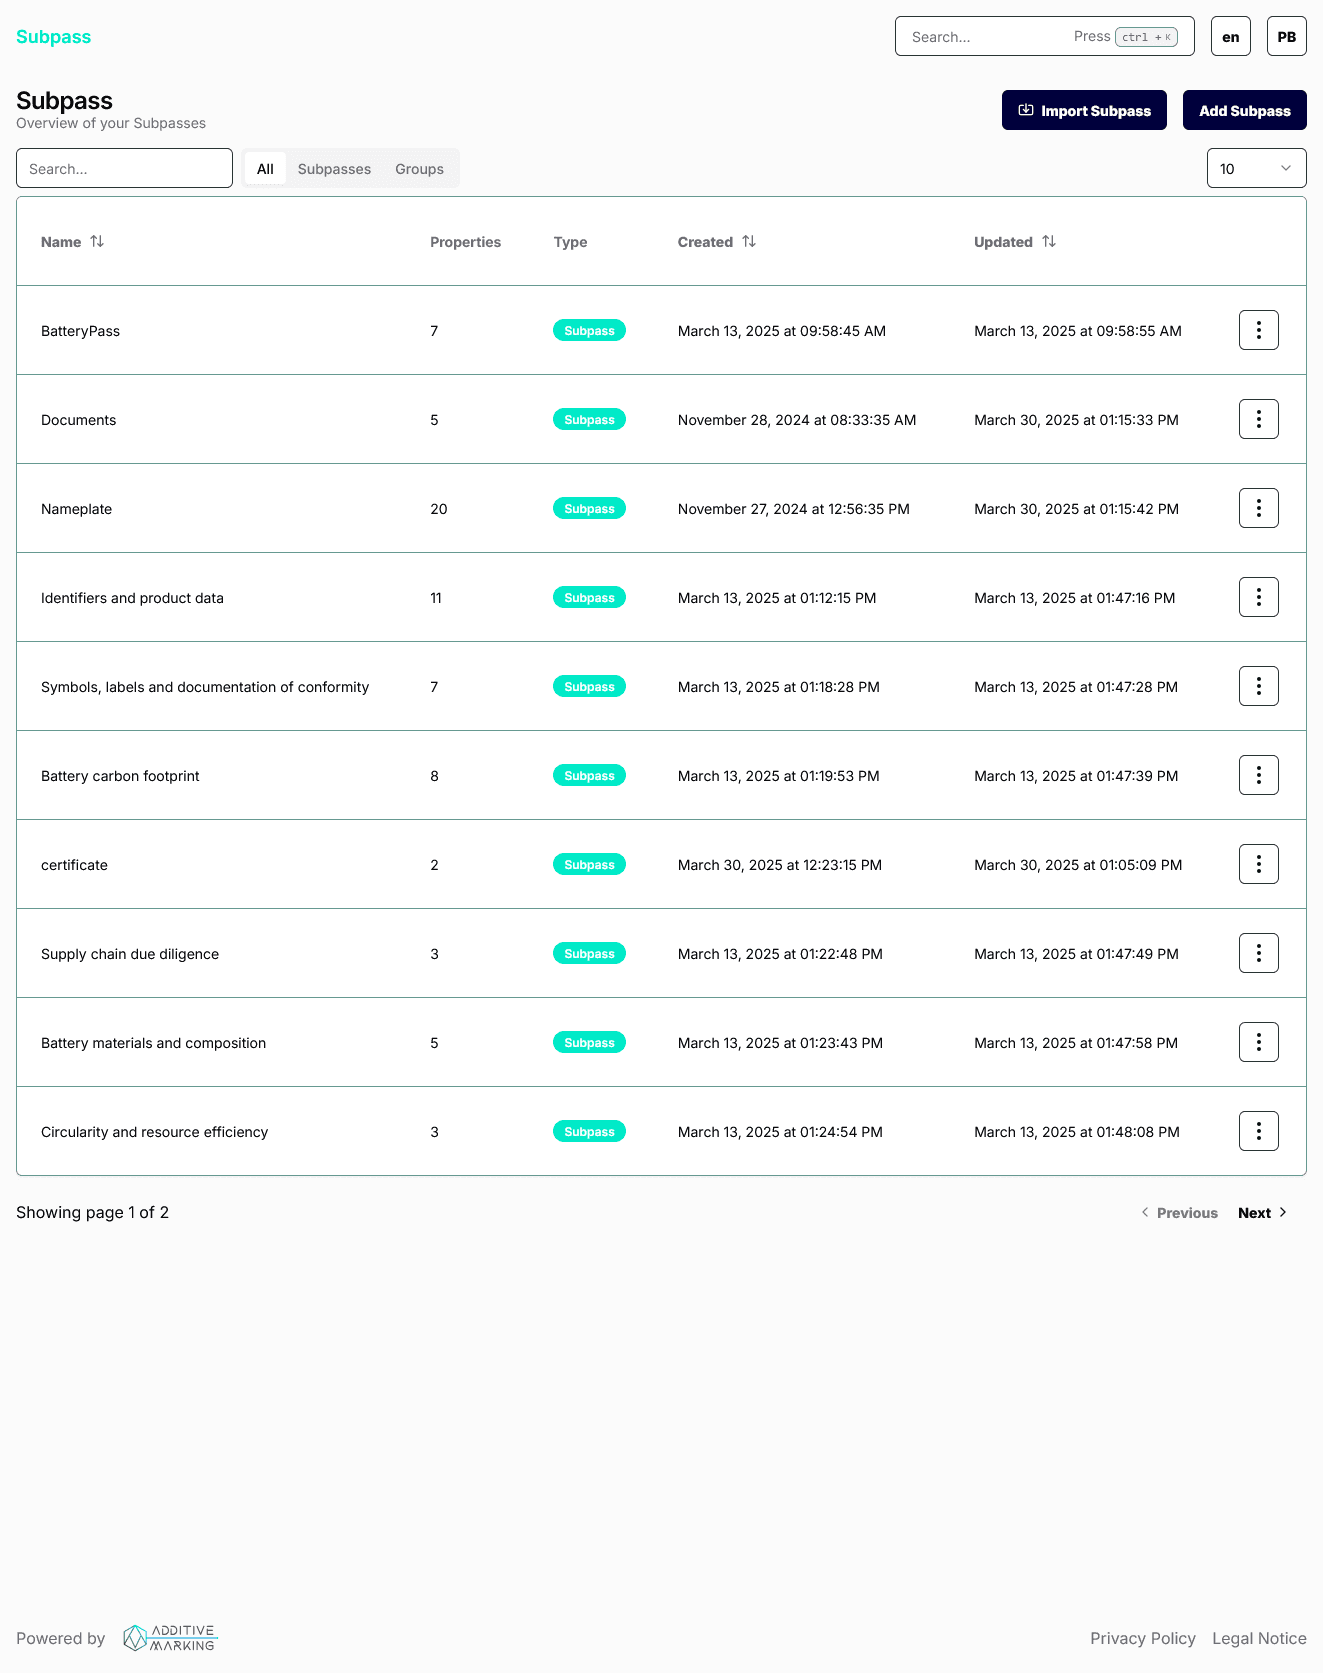Open the rows-per-page dropdown showing 10

[x=1256, y=168]
